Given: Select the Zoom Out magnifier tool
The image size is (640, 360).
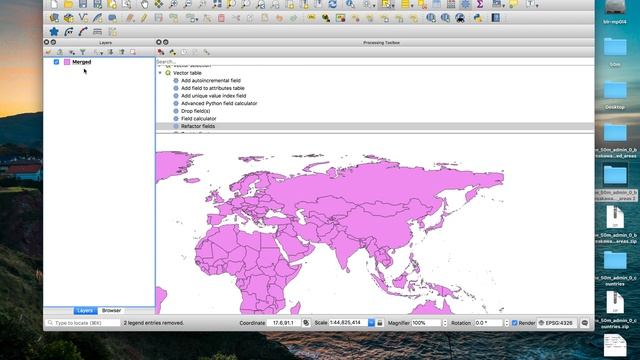Looking at the screenshot, I should pos(187,4).
